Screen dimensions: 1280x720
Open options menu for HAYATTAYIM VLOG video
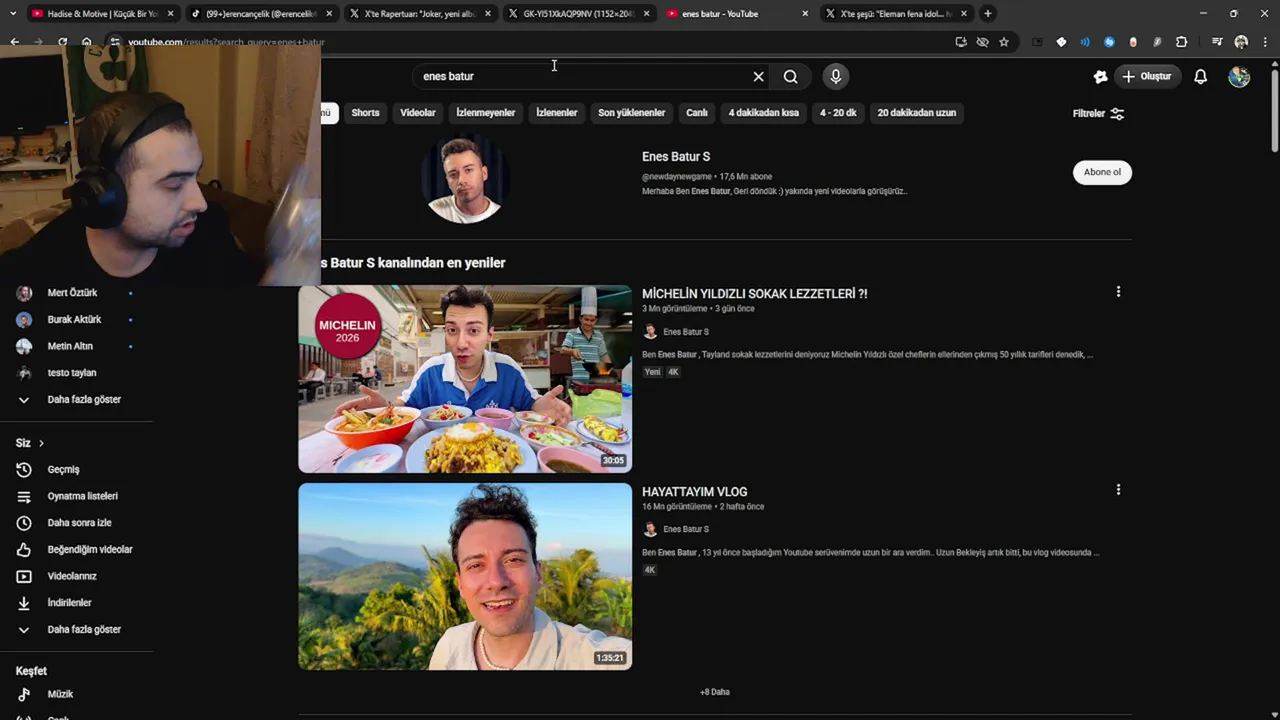[x=1118, y=490]
